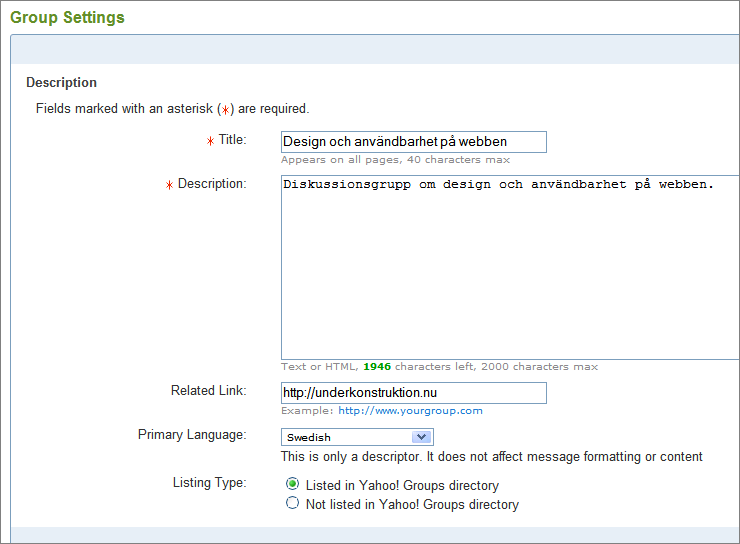
Task: Click the Primary Language label
Action: [192, 435]
